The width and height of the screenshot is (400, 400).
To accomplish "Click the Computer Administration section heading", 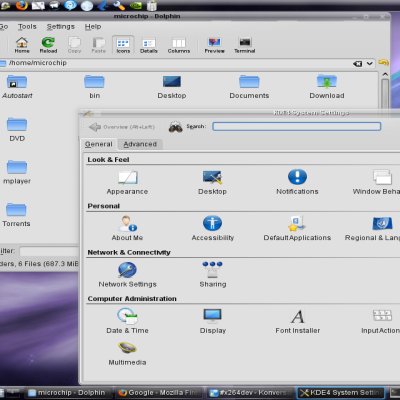I will tap(132, 299).
